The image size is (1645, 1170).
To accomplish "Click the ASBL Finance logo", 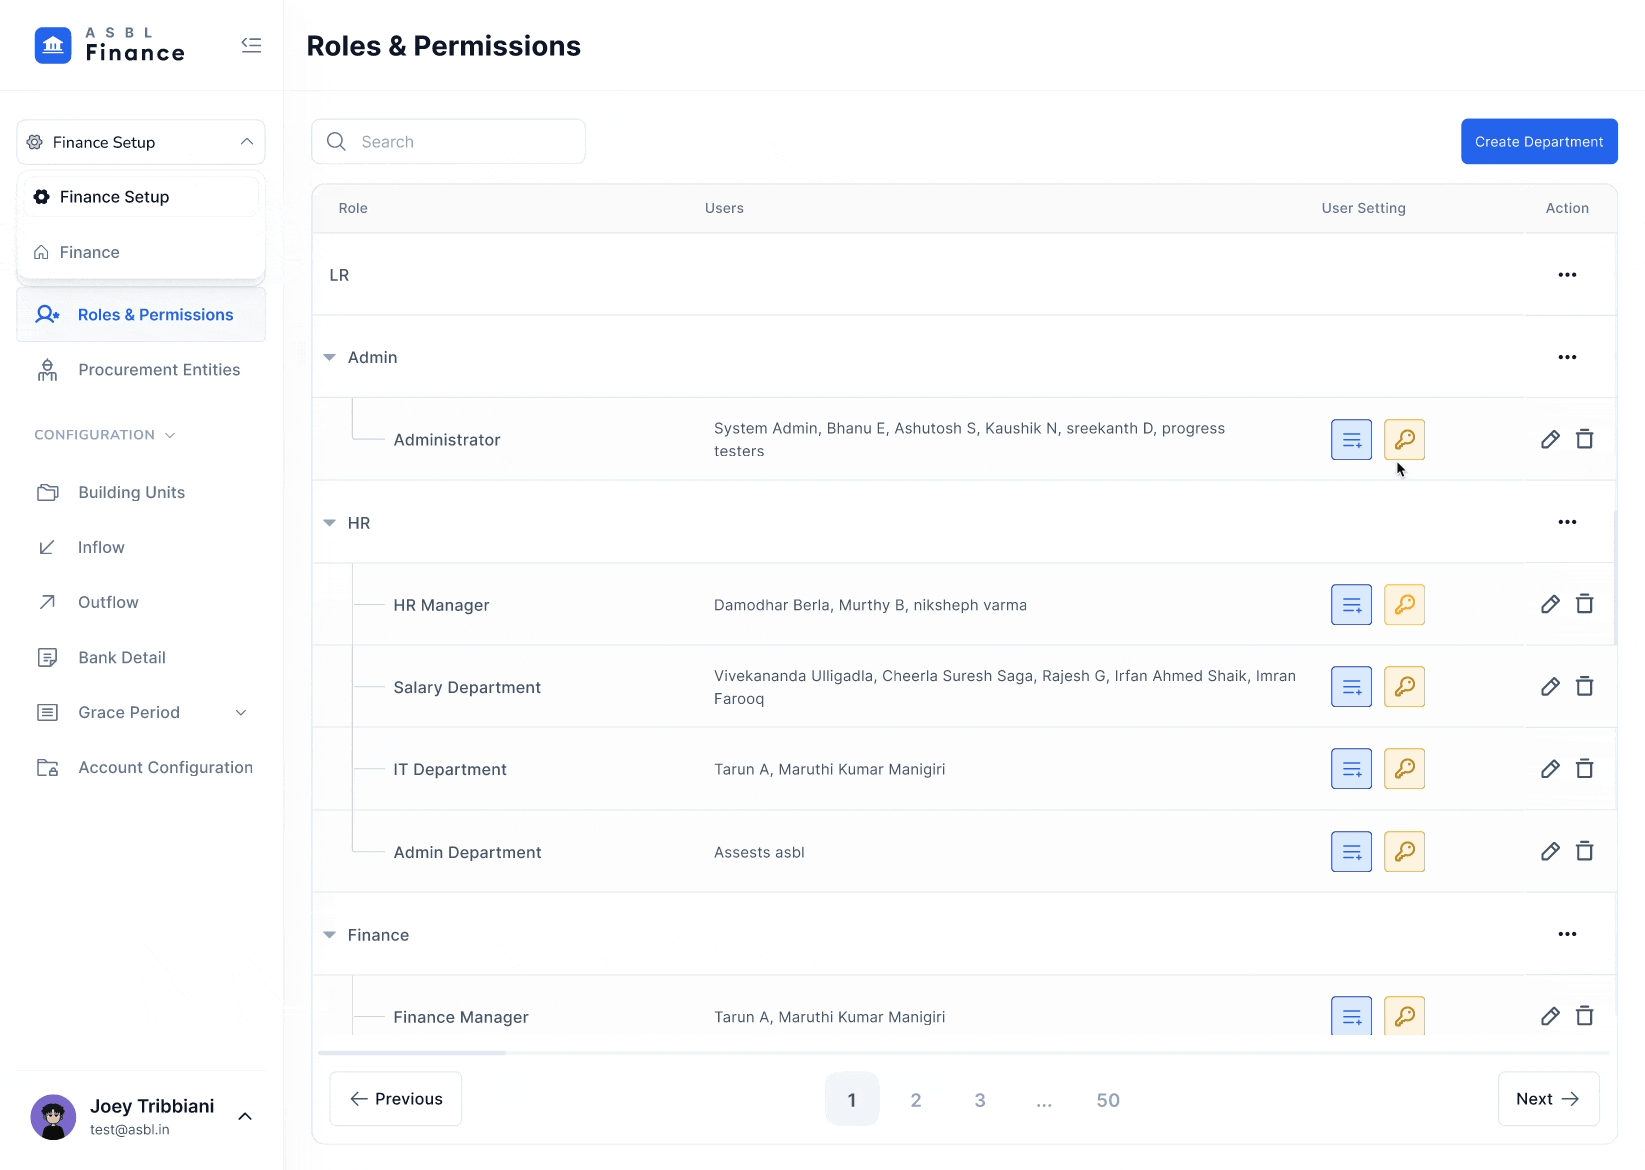I will click(x=110, y=45).
